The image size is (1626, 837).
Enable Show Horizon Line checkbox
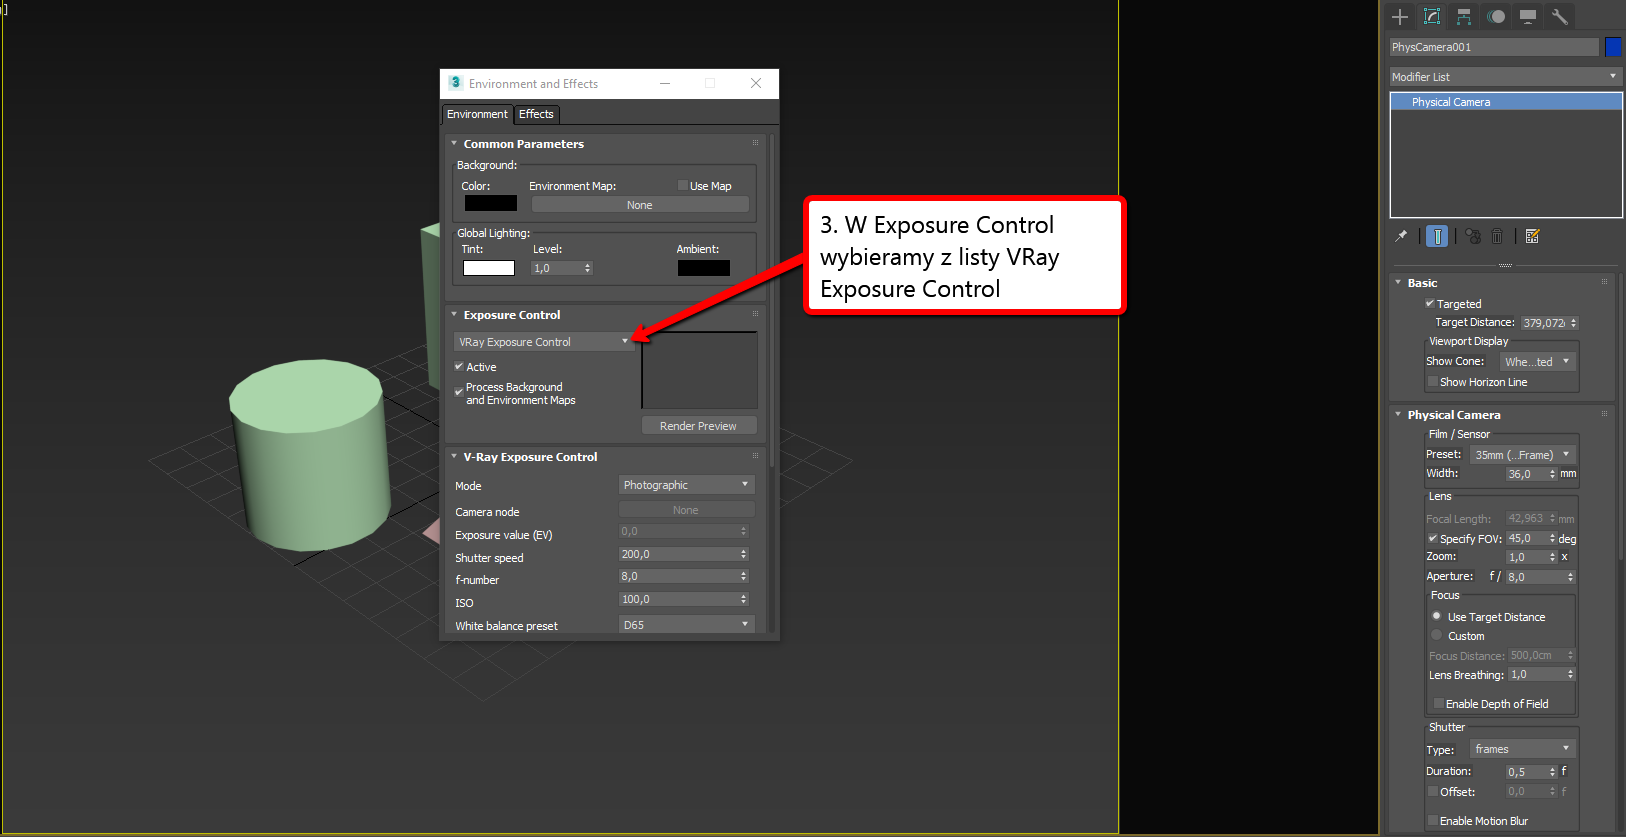click(1433, 382)
